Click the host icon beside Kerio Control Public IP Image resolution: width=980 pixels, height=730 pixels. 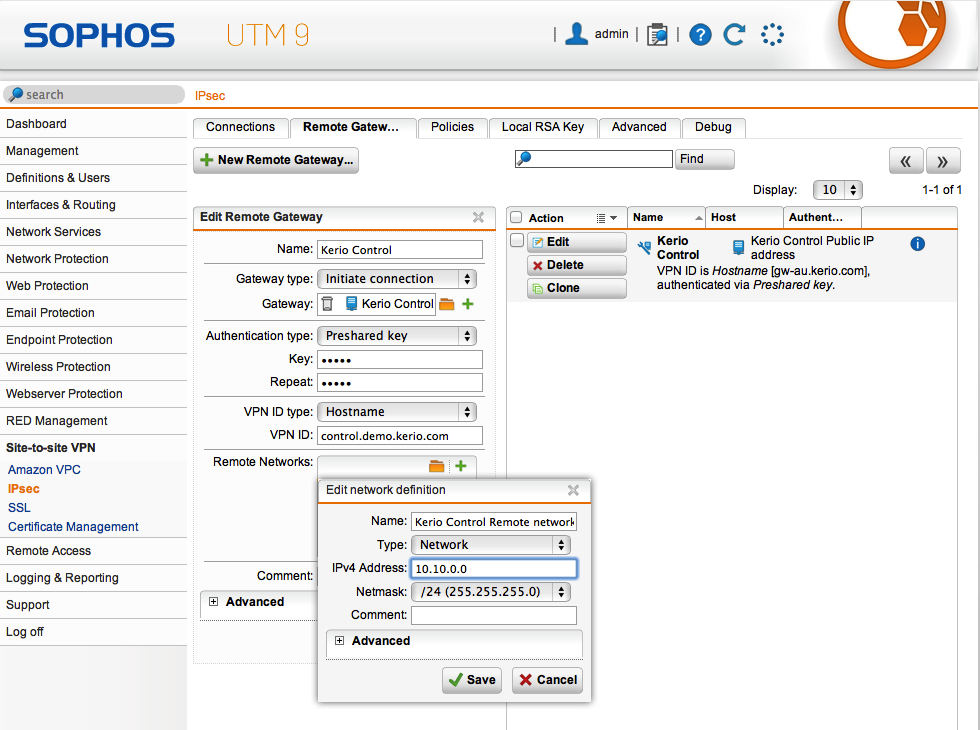(738, 248)
